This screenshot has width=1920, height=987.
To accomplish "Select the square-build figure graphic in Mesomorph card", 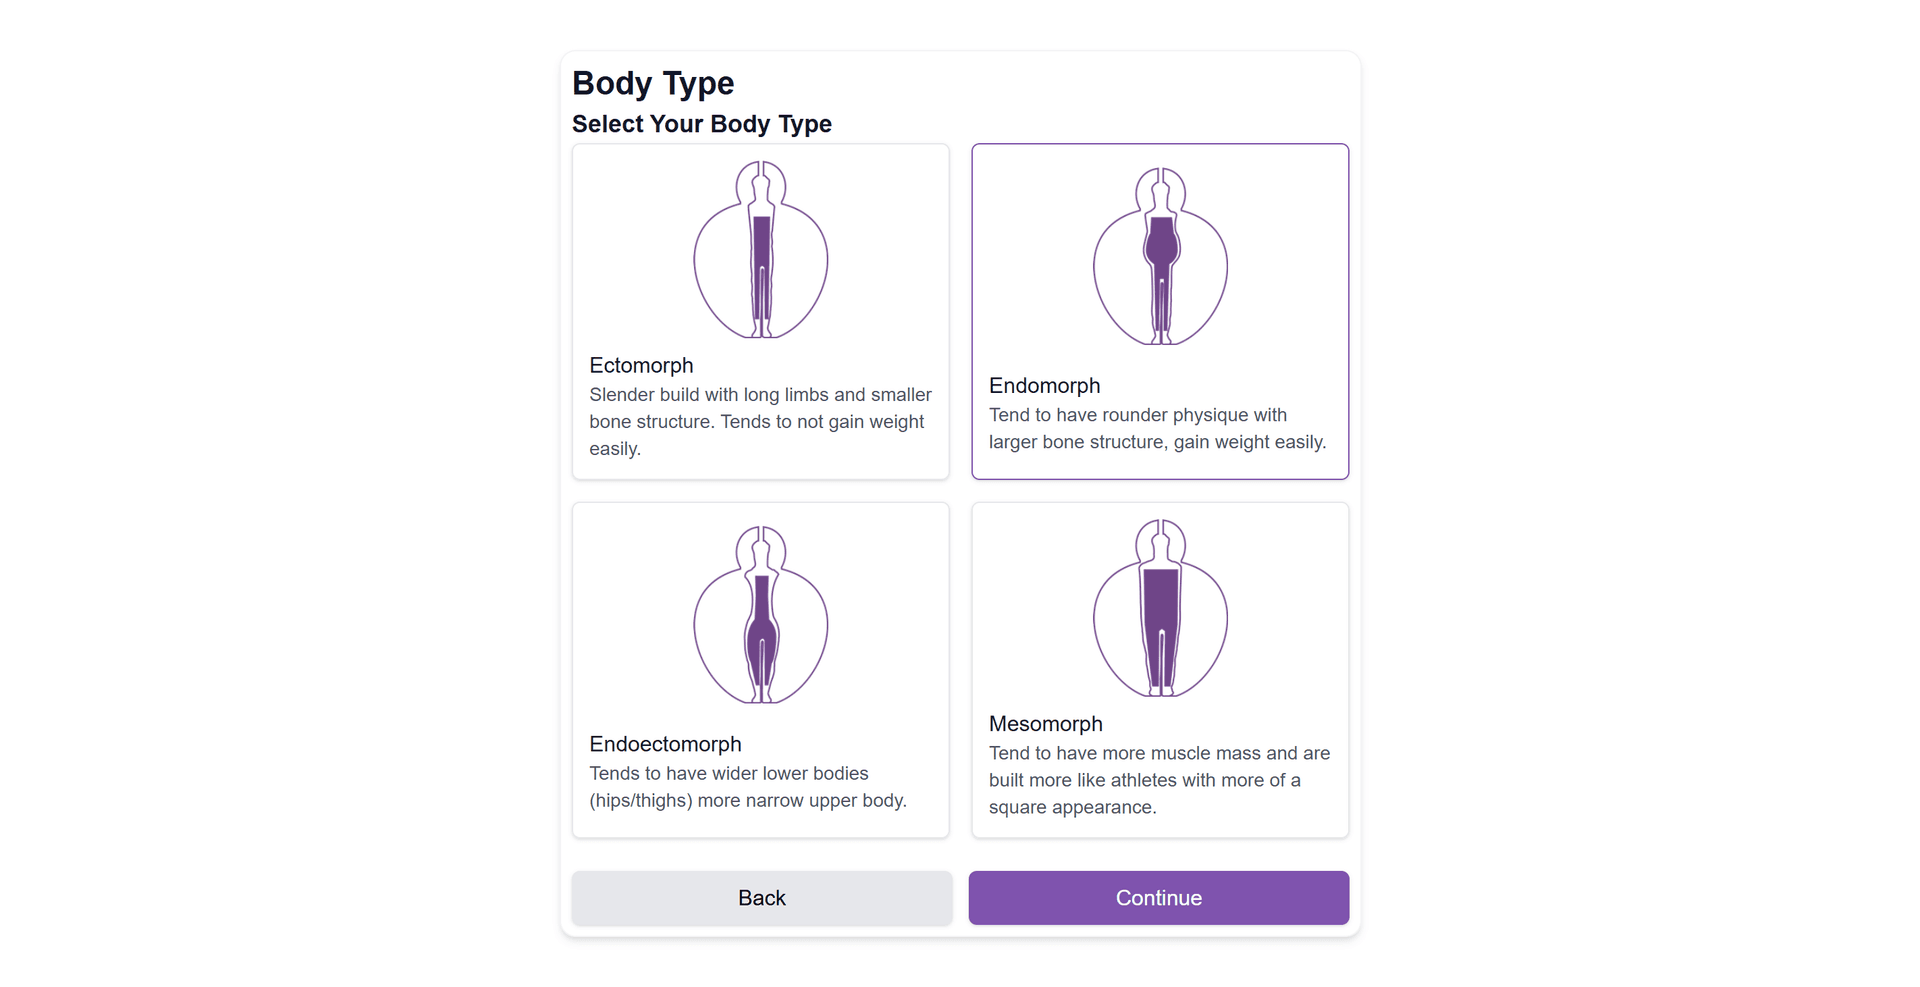I will tap(1159, 605).
